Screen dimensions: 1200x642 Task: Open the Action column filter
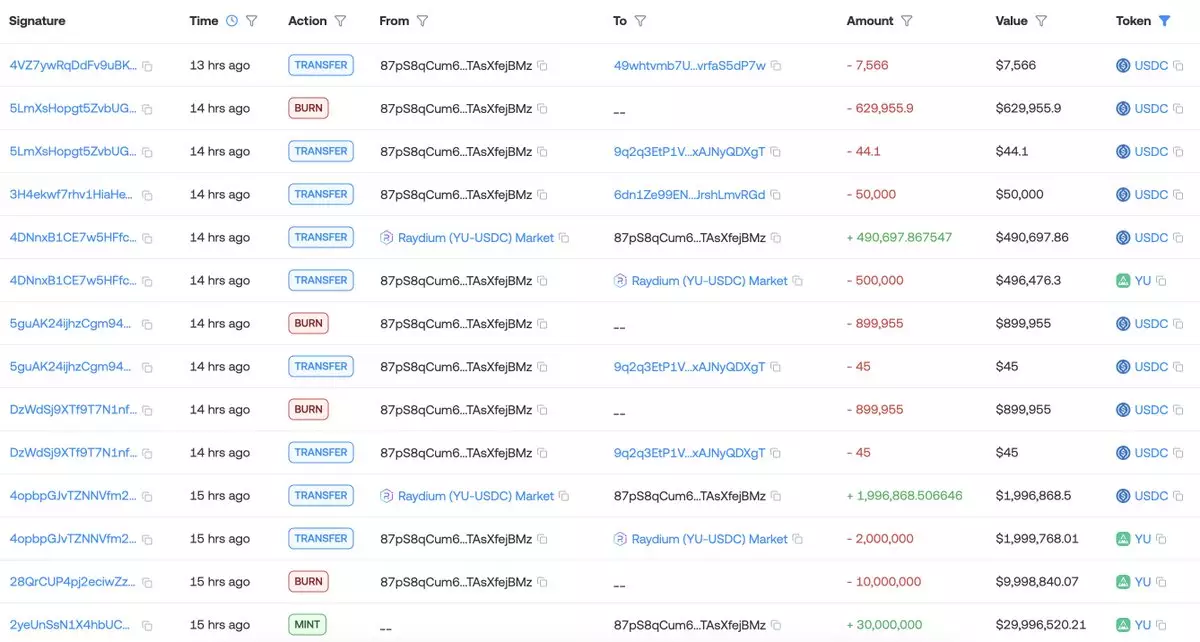click(341, 21)
